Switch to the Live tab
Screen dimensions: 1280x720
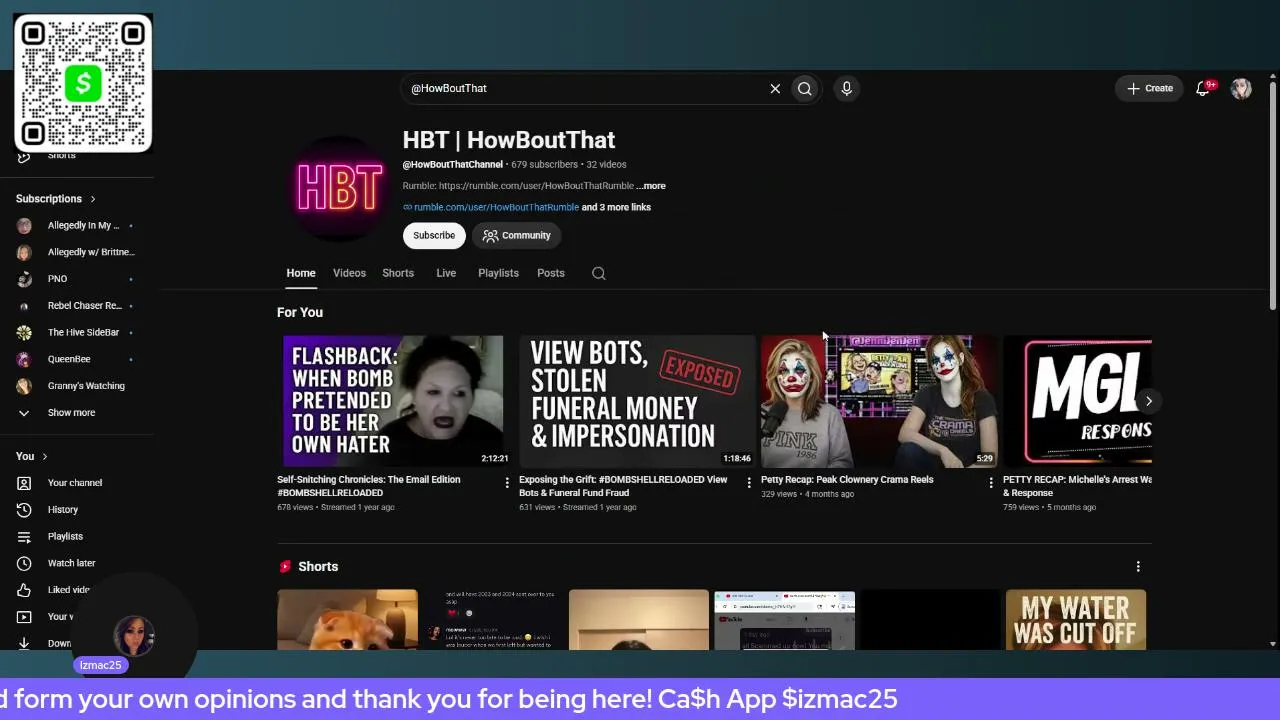tap(446, 273)
